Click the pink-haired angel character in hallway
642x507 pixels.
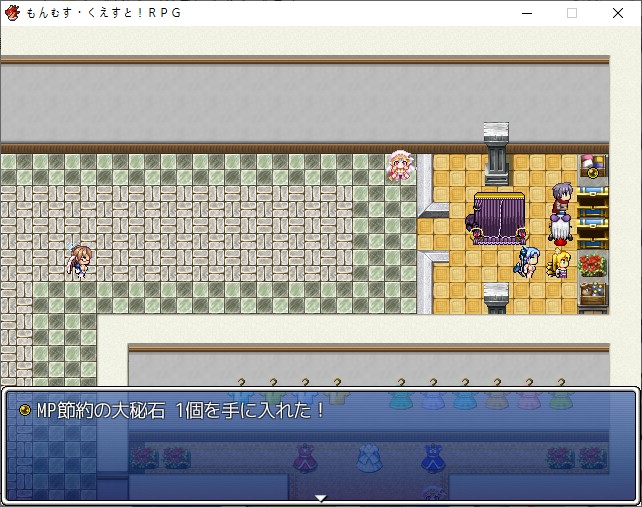[x=401, y=166]
